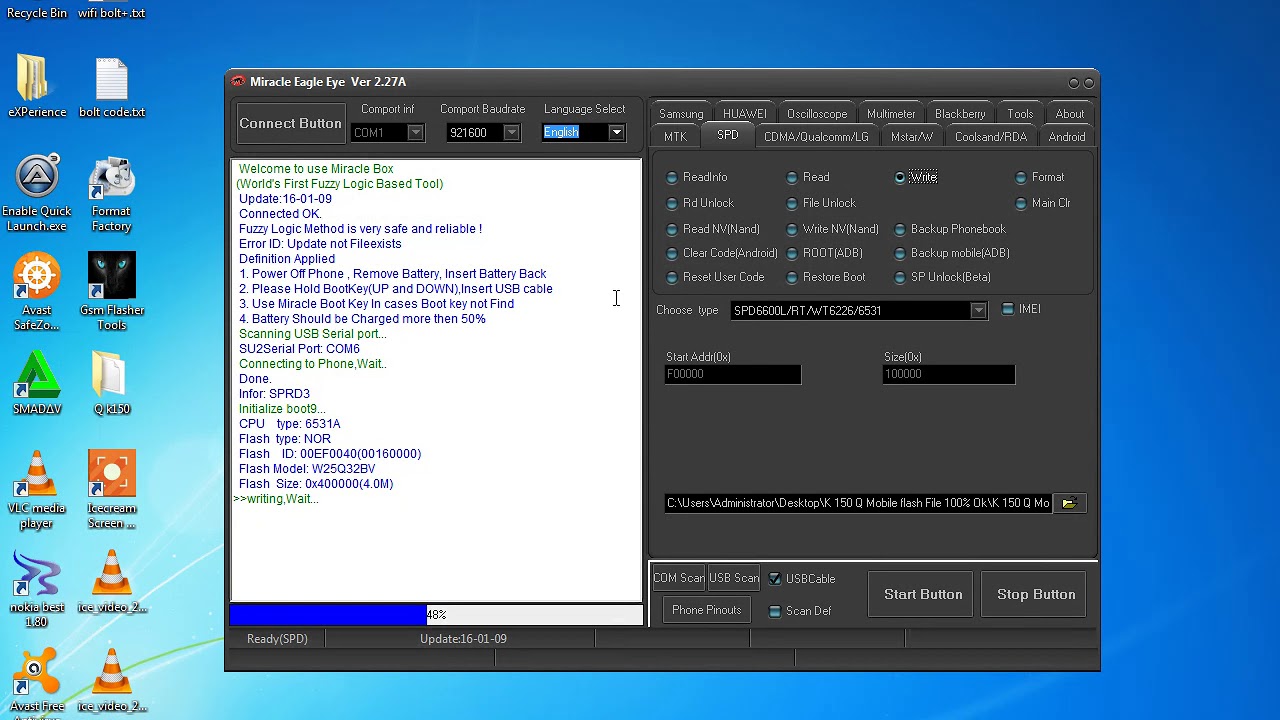The width and height of the screenshot is (1280, 720).
Task: Open the Q k150 folder
Action: [112, 384]
